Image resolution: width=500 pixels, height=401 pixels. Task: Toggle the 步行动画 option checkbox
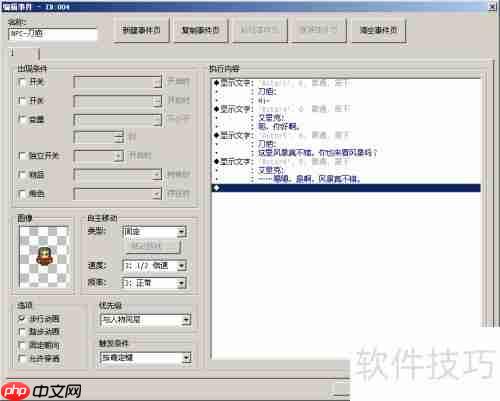(22, 319)
